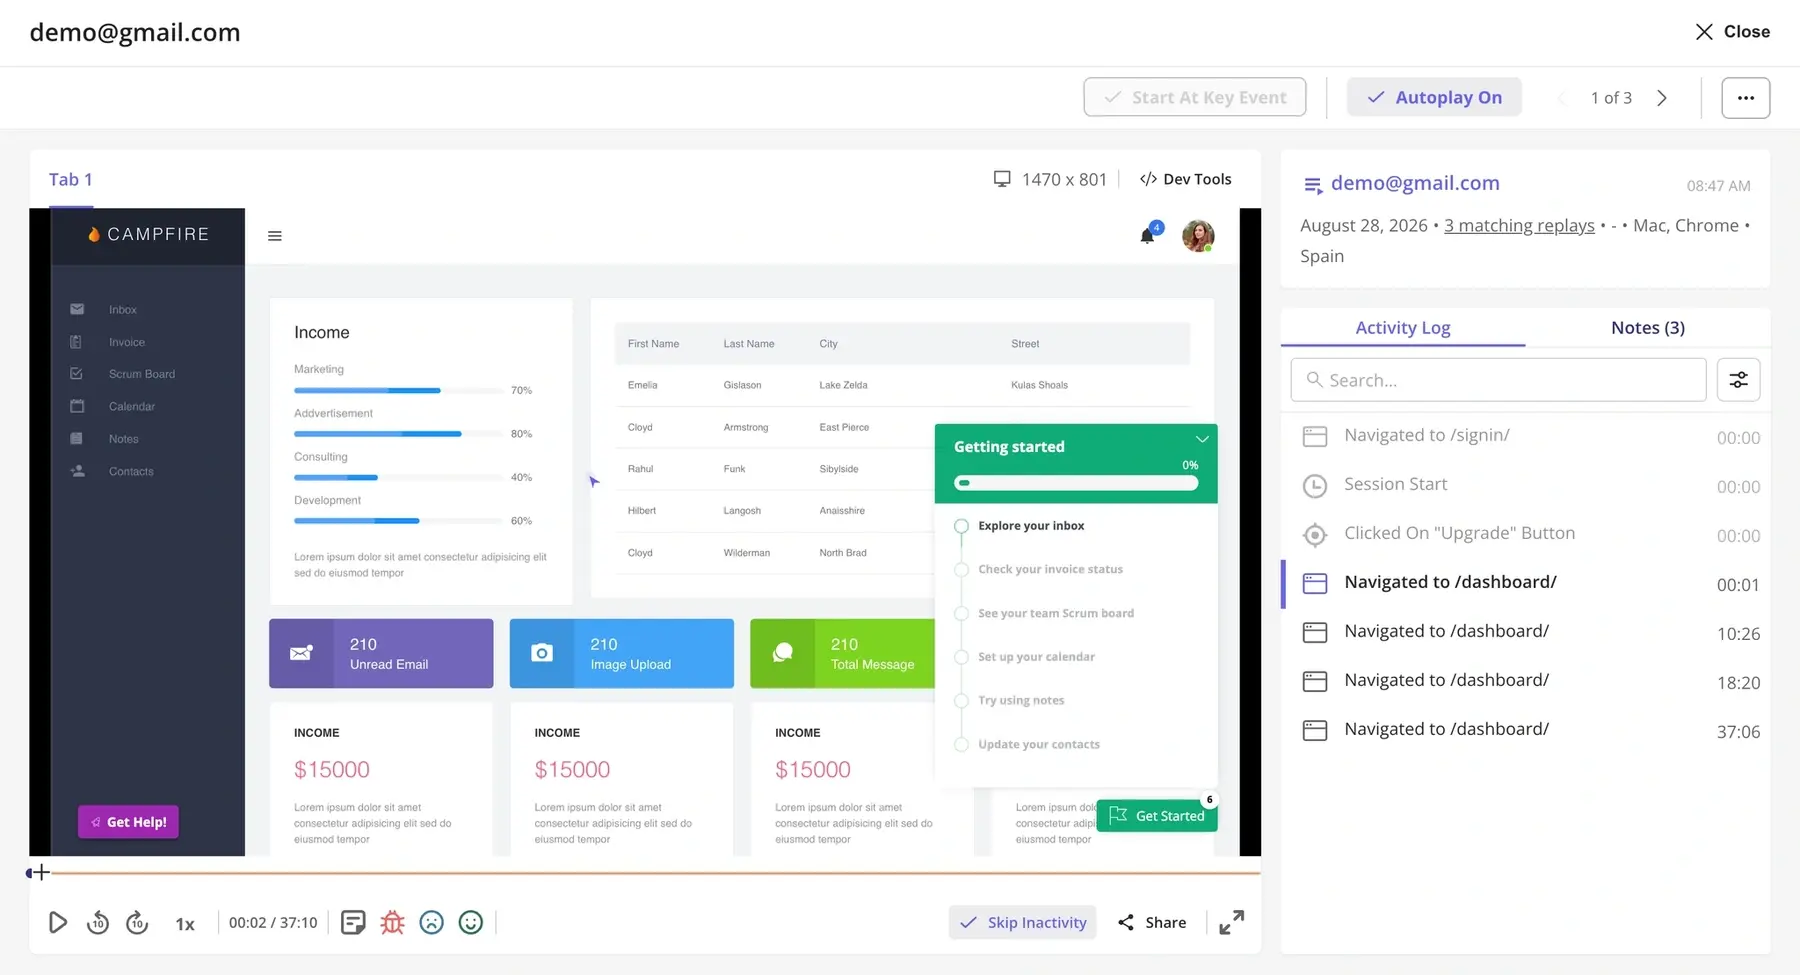Image resolution: width=1800 pixels, height=975 pixels.
Task: Jump to Navigated to /dashboard/ at 37:06
Action: (x=1526, y=730)
